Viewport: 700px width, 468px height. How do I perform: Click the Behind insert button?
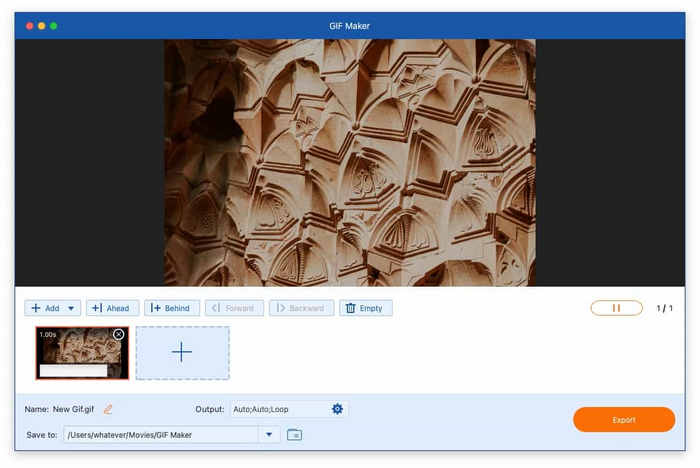pos(171,308)
